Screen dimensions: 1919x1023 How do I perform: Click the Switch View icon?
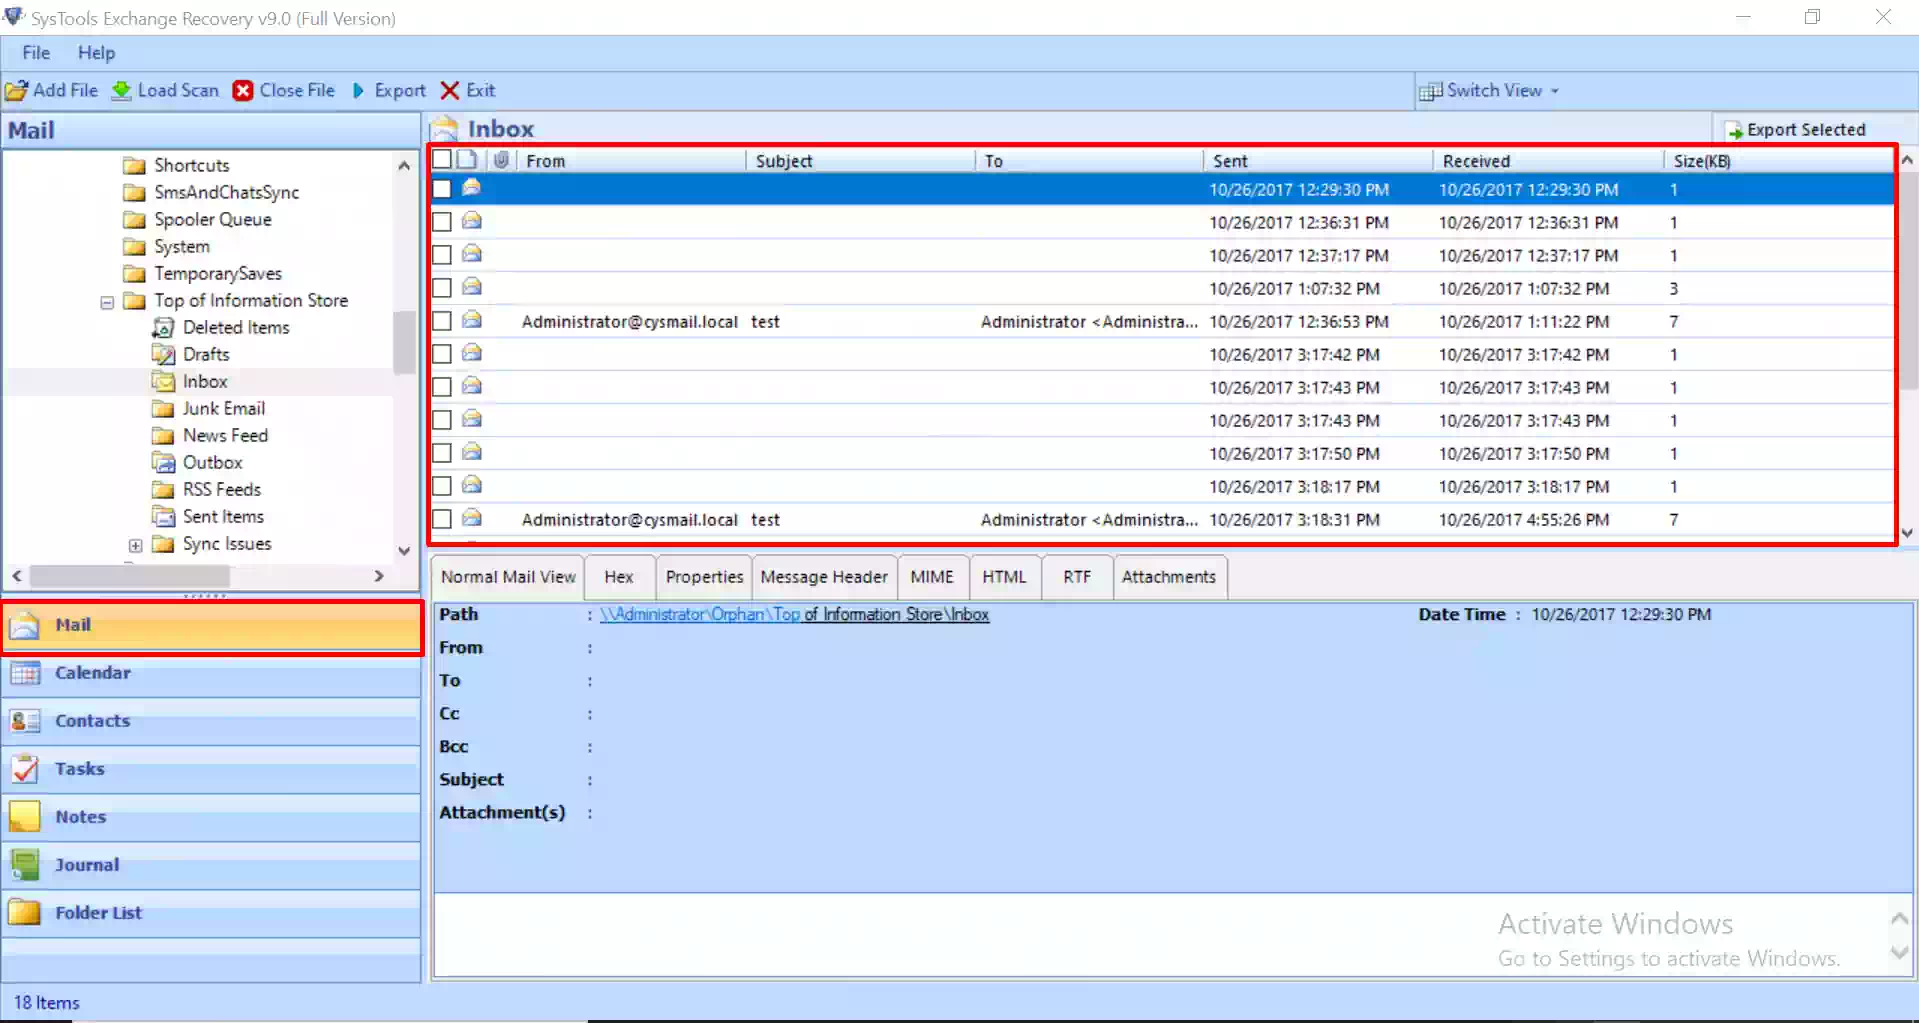[1431, 91]
